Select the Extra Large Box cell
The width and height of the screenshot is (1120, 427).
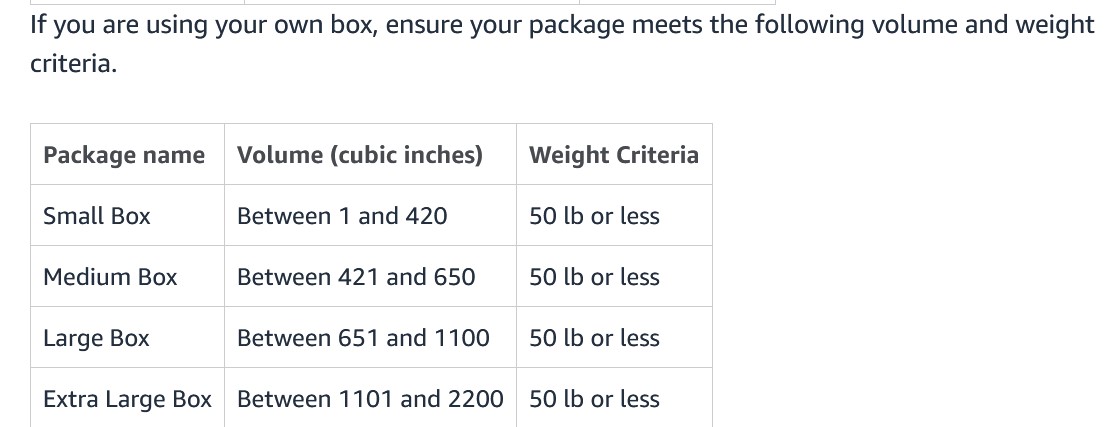[x=127, y=398]
